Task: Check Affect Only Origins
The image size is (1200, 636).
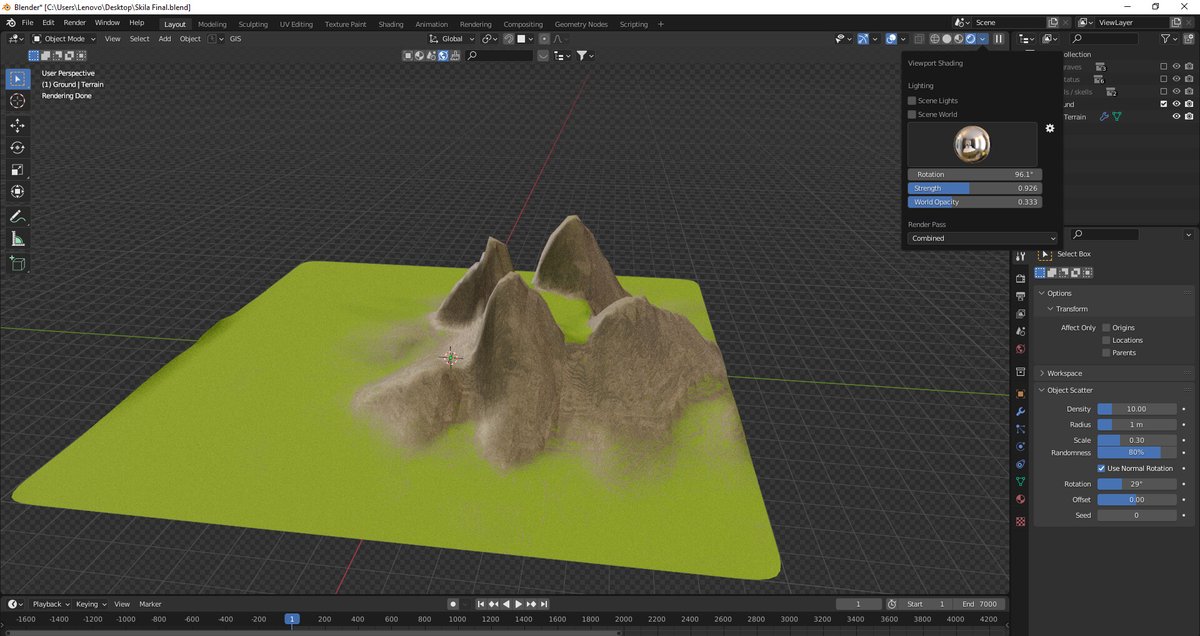Action: click(x=1106, y=327)
